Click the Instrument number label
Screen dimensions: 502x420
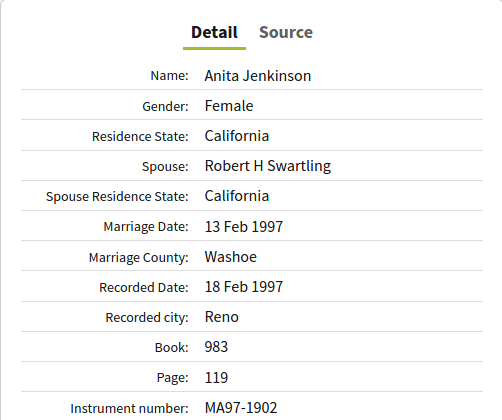[129, 408]
